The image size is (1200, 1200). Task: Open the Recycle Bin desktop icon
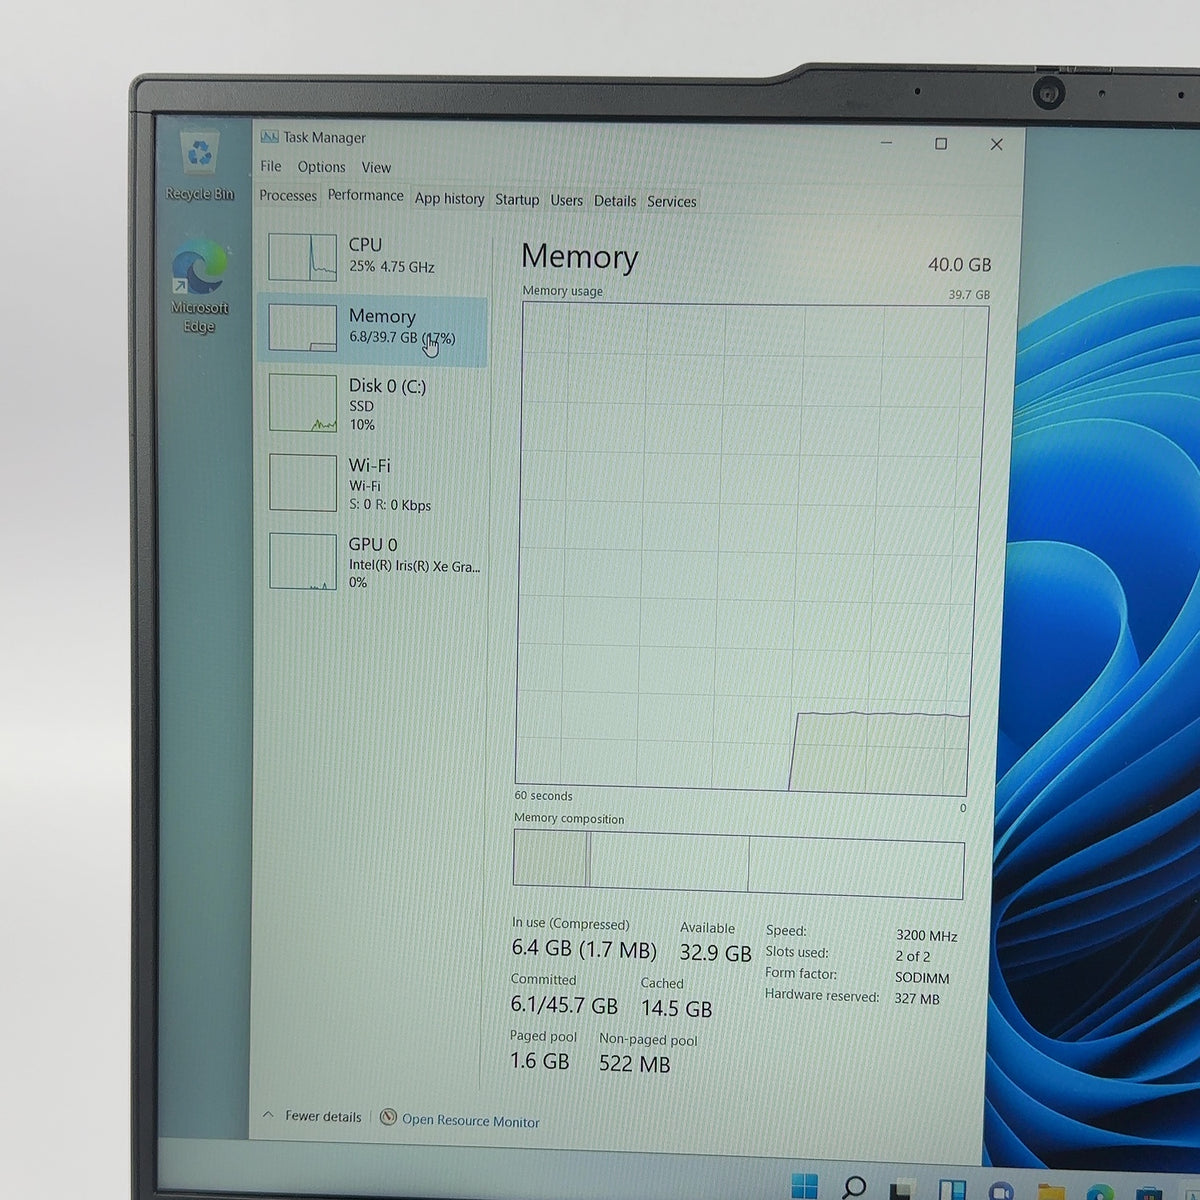(200, 165)
